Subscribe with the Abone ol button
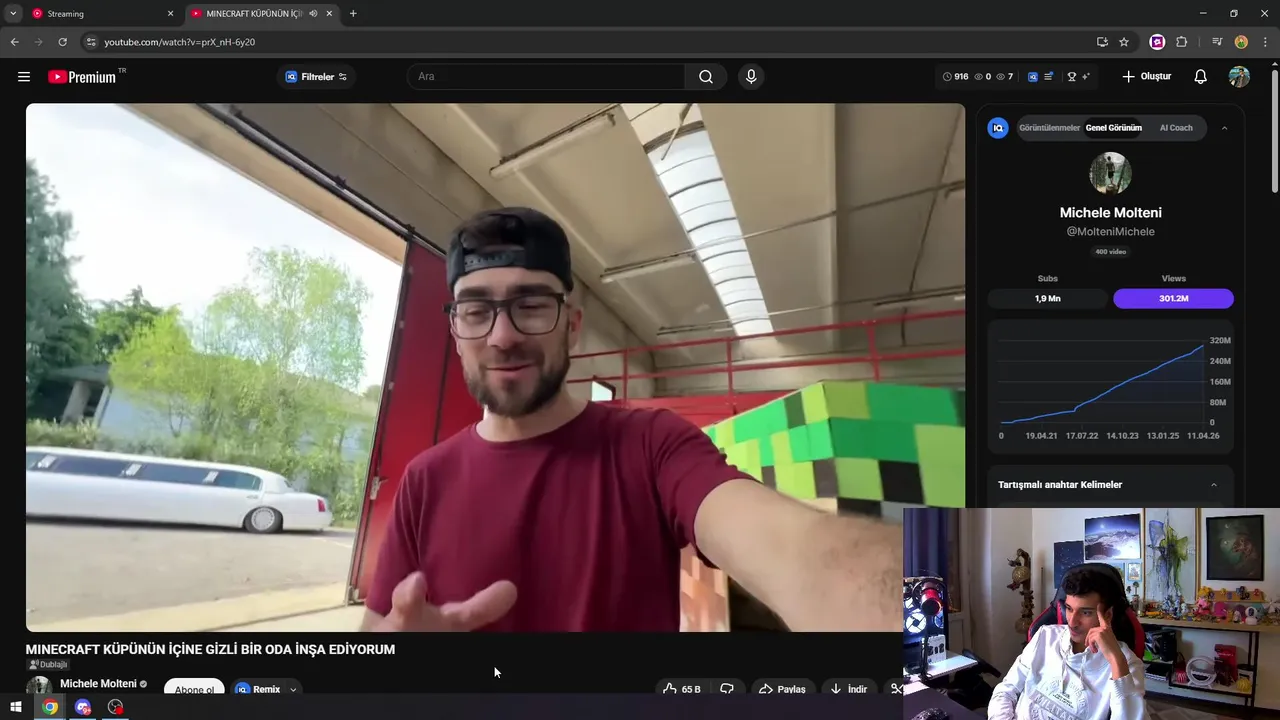The image size is (1280, 720). [195, 689]
